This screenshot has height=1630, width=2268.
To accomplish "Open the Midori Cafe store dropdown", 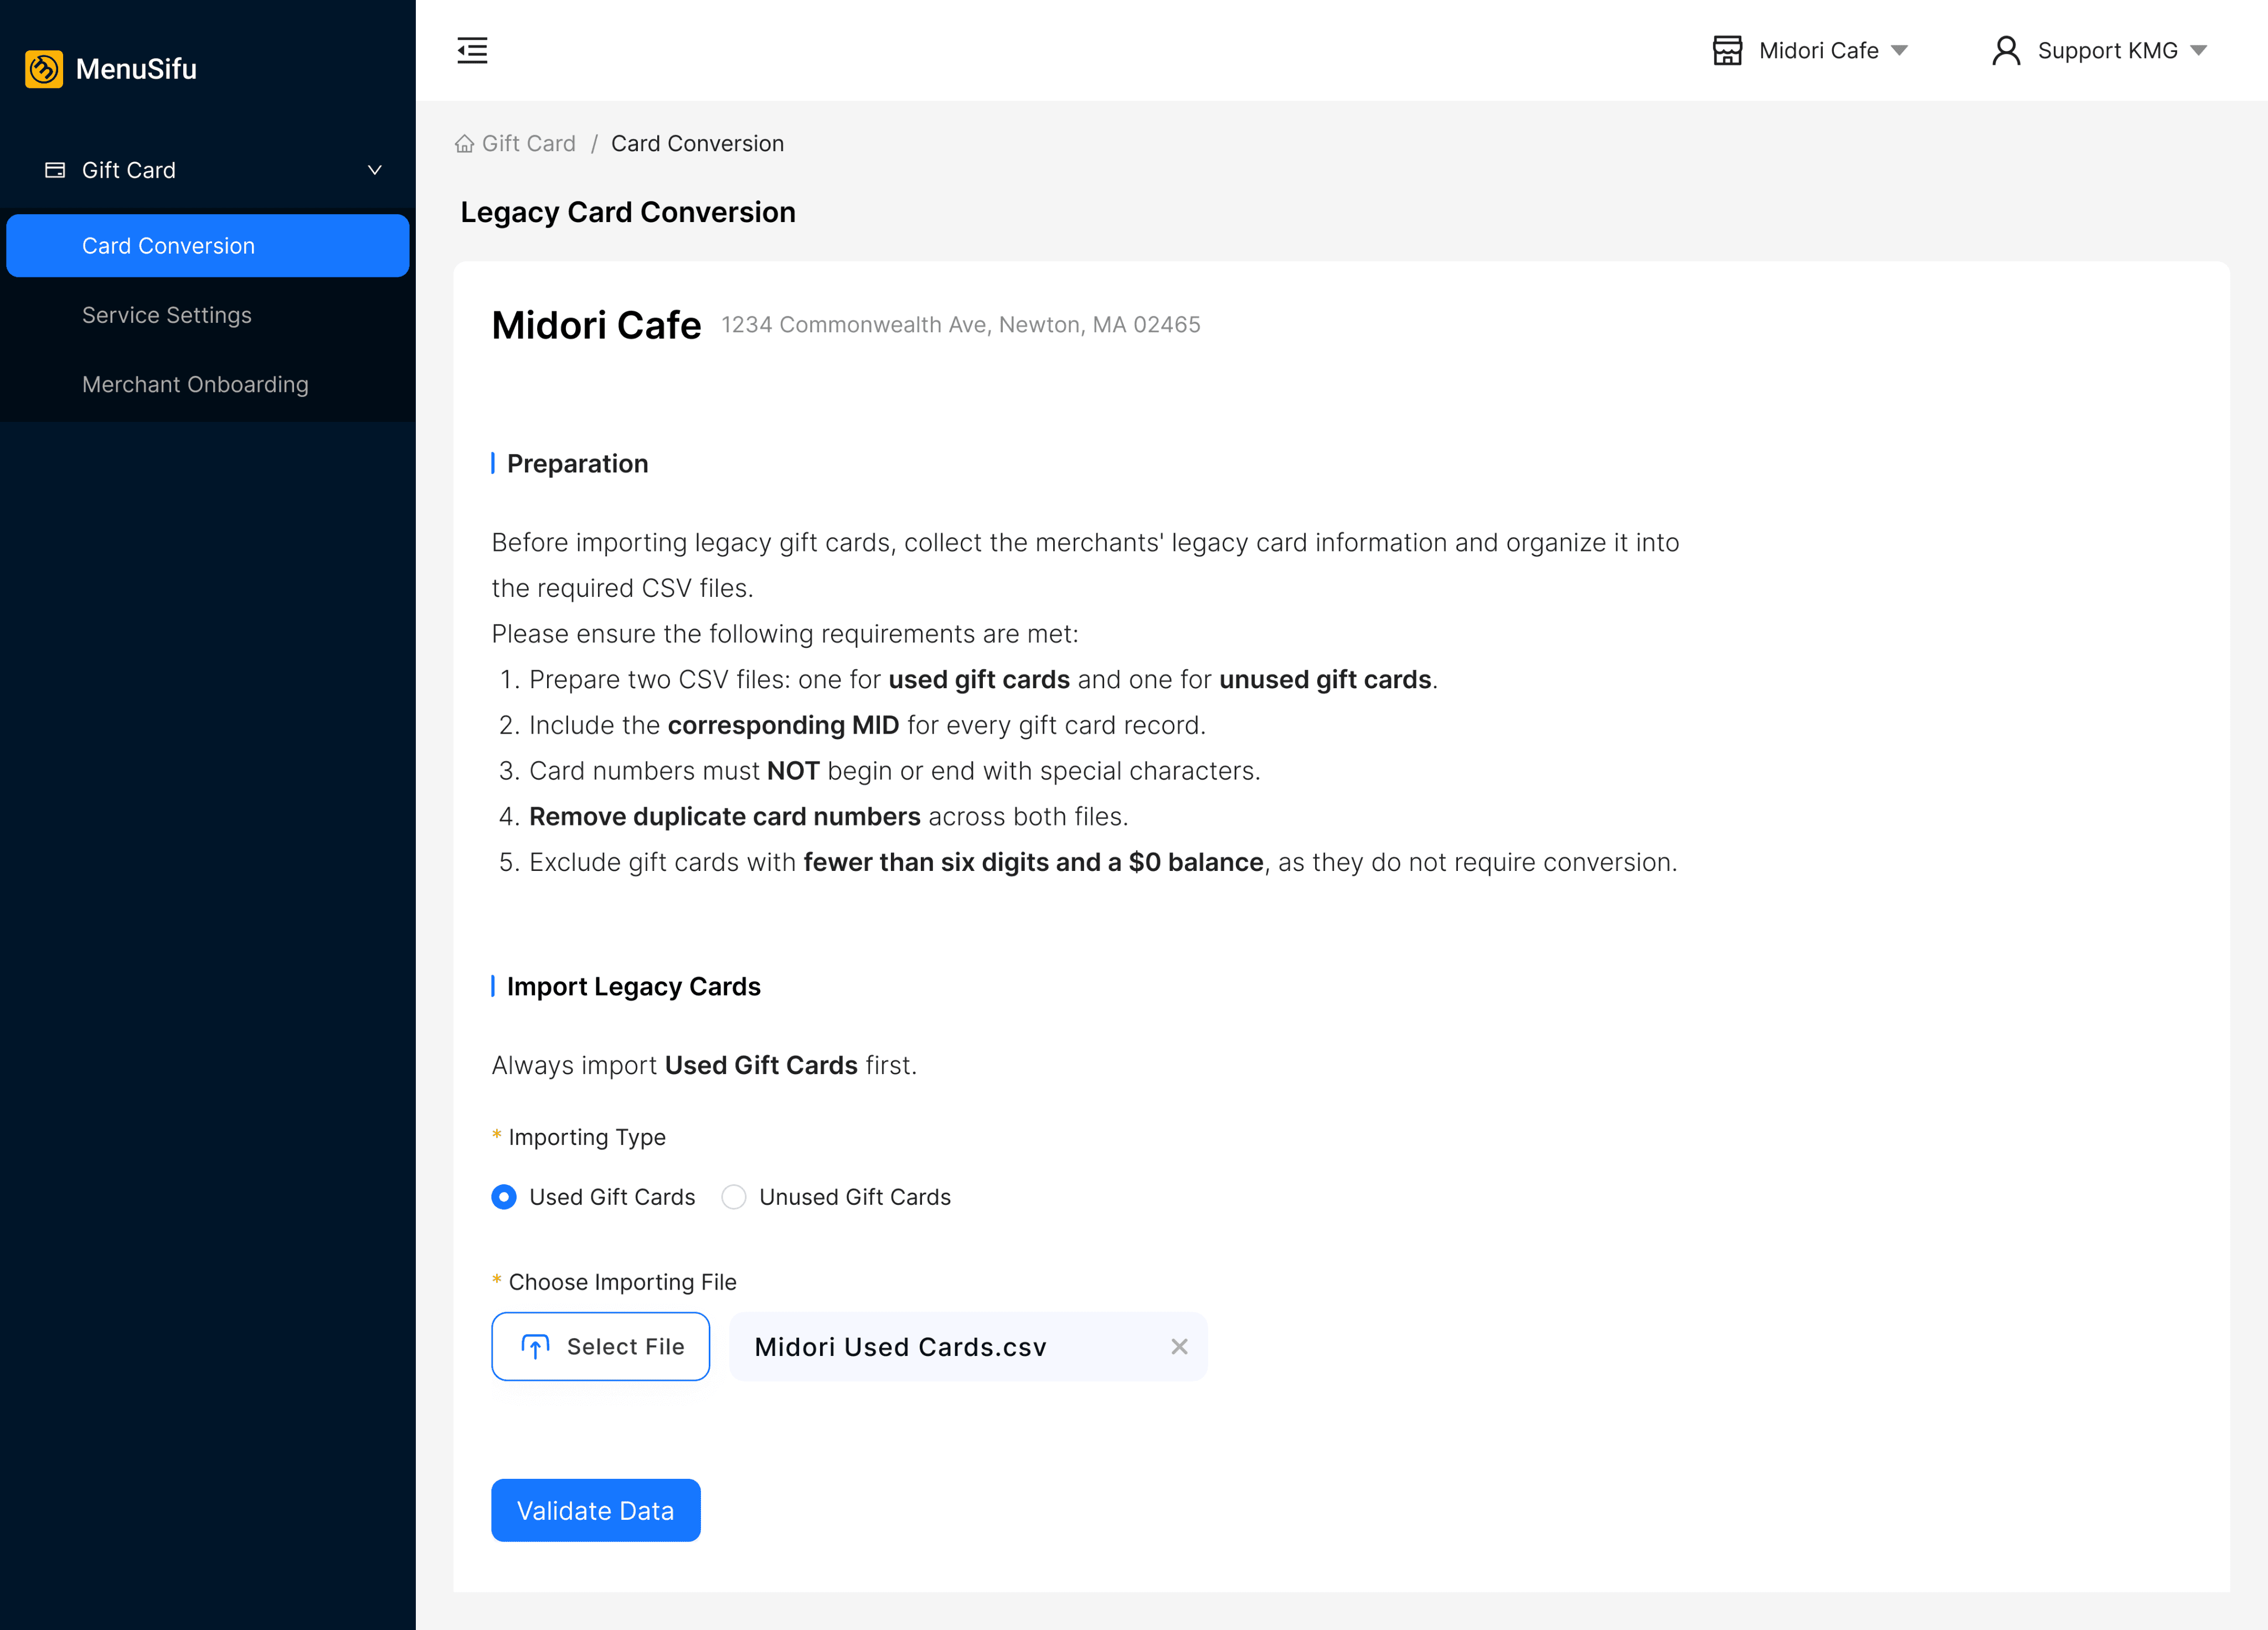I will (1810, 50).
